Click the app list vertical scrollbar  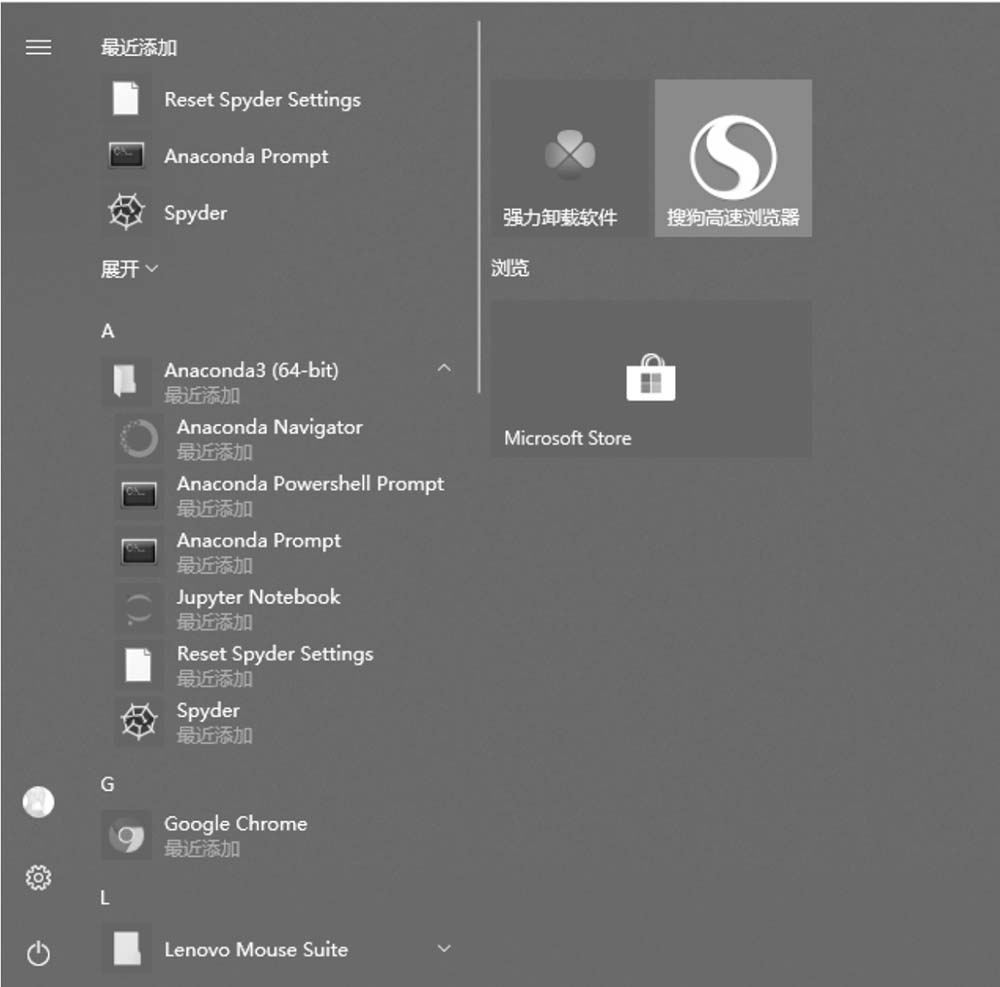[x=479, y=207]
